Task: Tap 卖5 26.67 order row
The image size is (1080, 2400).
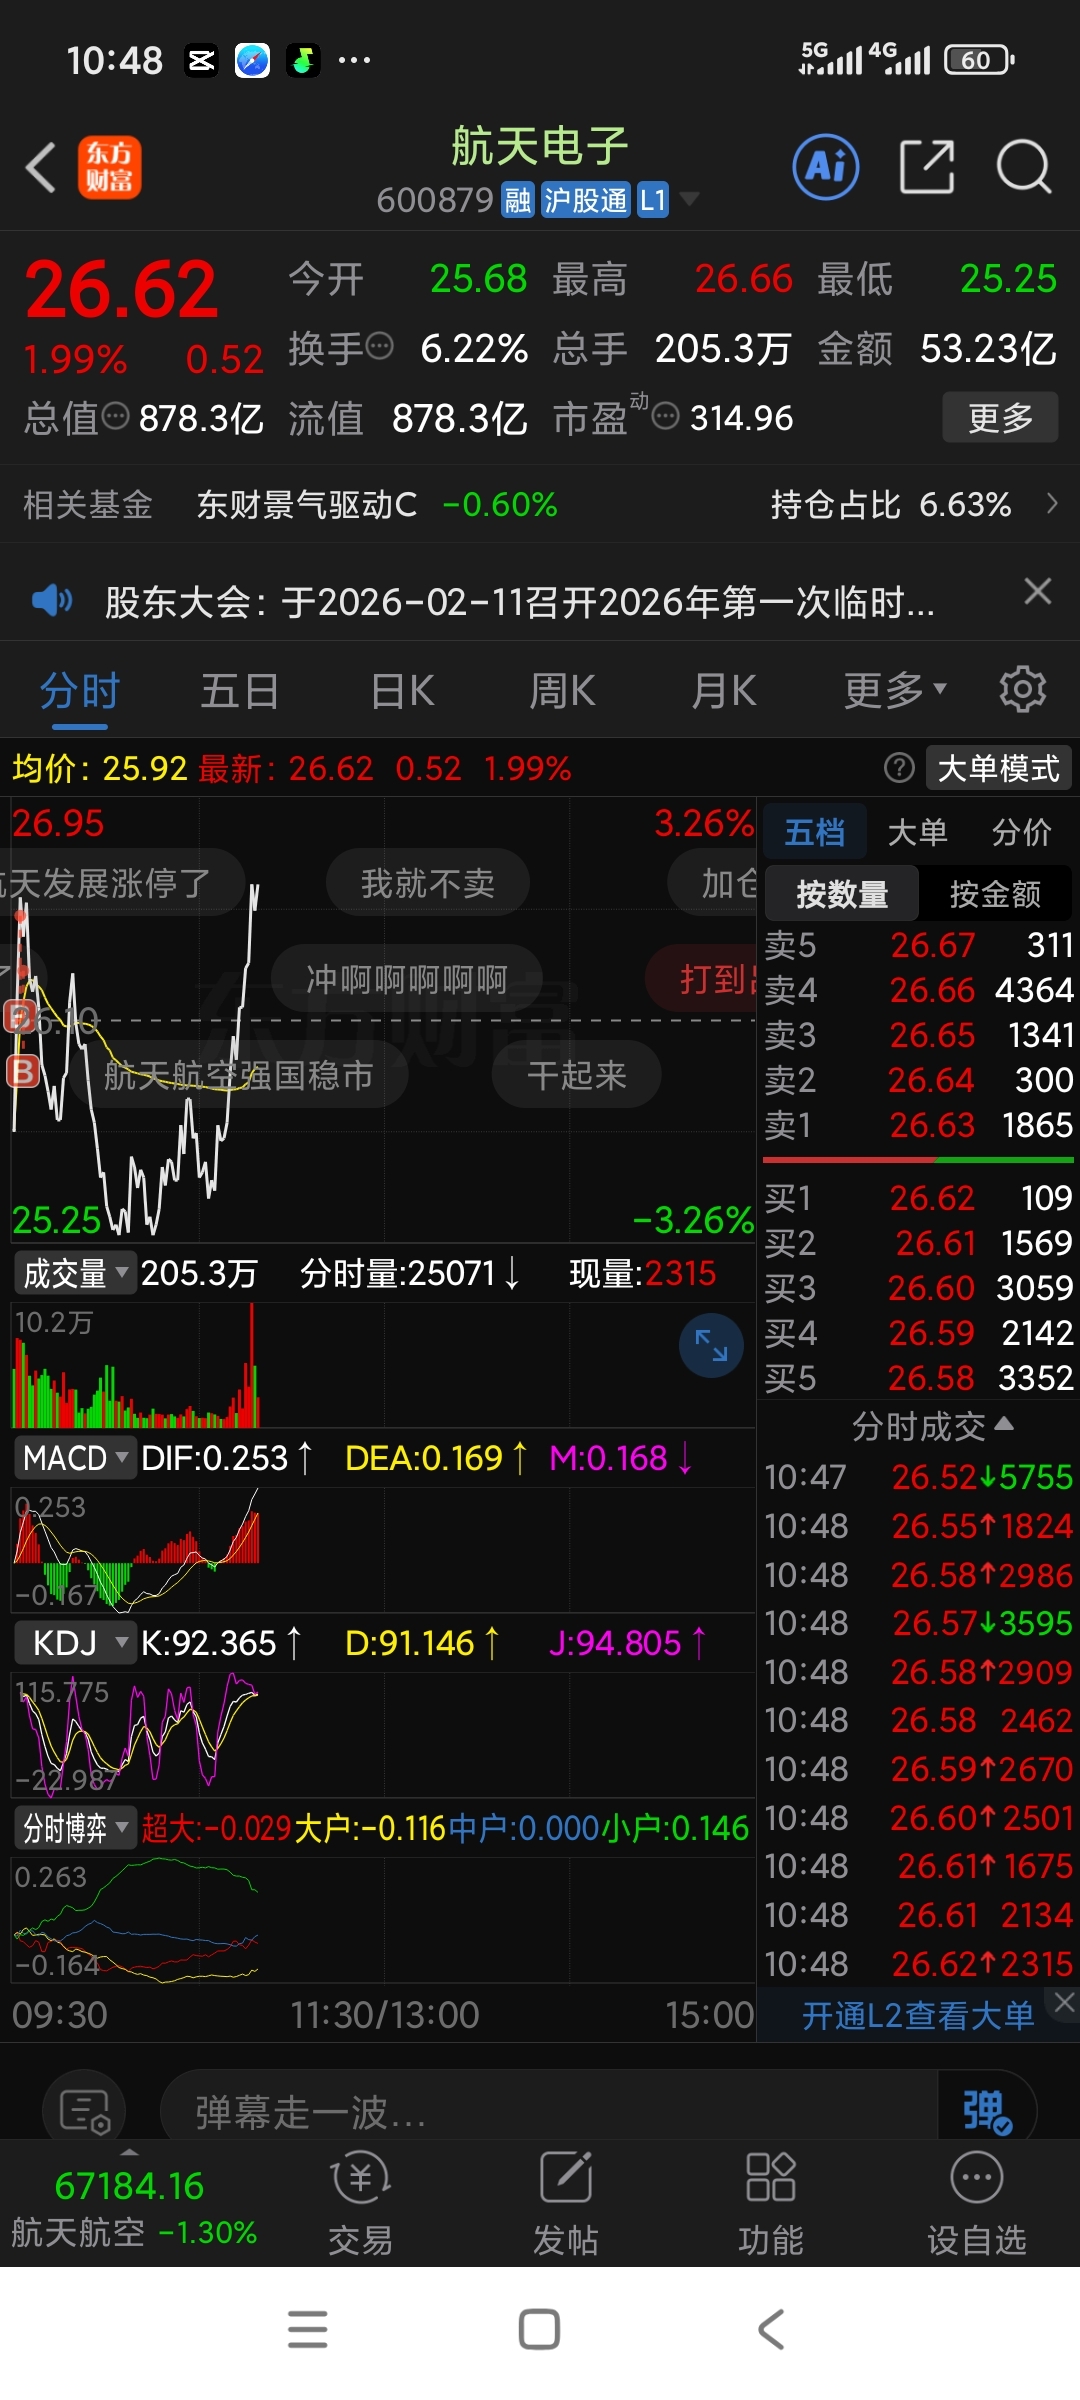Action: point(918,944)
